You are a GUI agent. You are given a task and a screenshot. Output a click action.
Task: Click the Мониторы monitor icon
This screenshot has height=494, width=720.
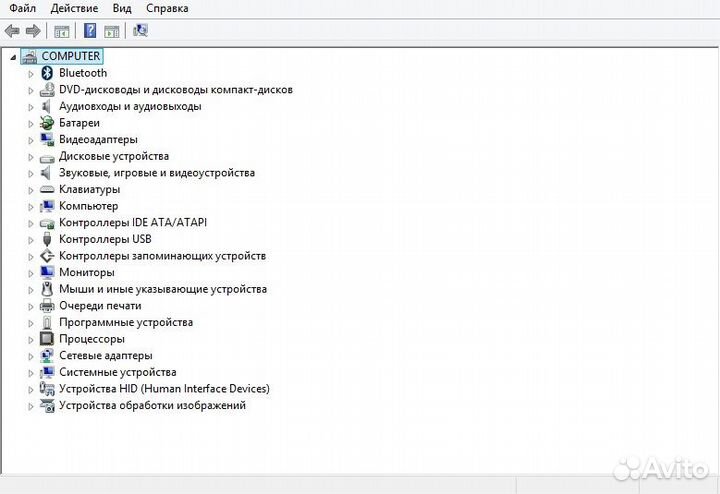[x=47, y=273]
